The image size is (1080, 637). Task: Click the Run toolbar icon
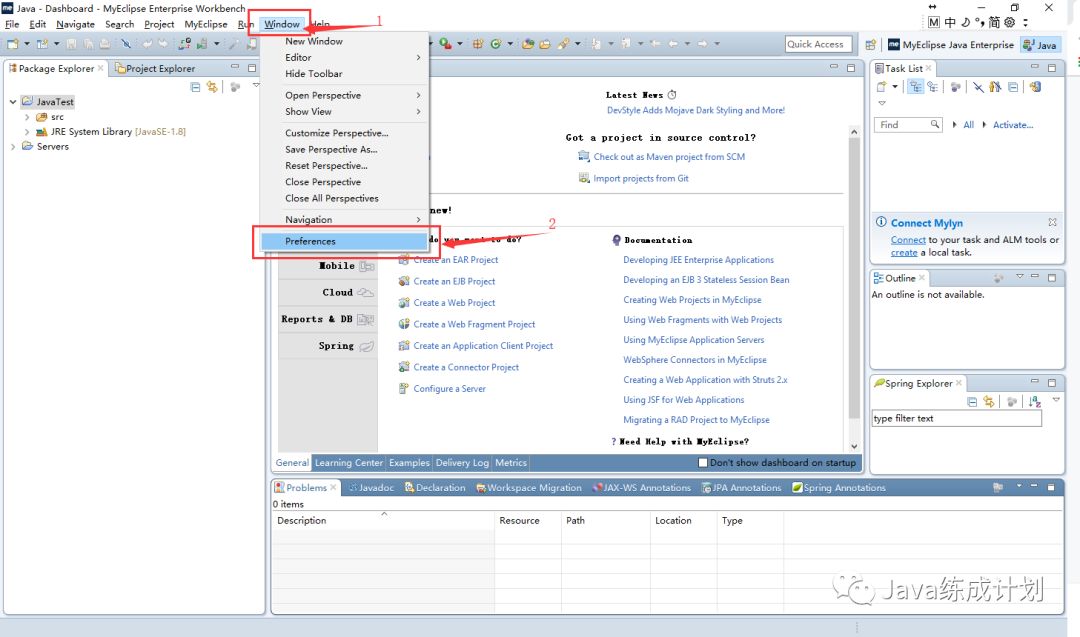(446, 43)
